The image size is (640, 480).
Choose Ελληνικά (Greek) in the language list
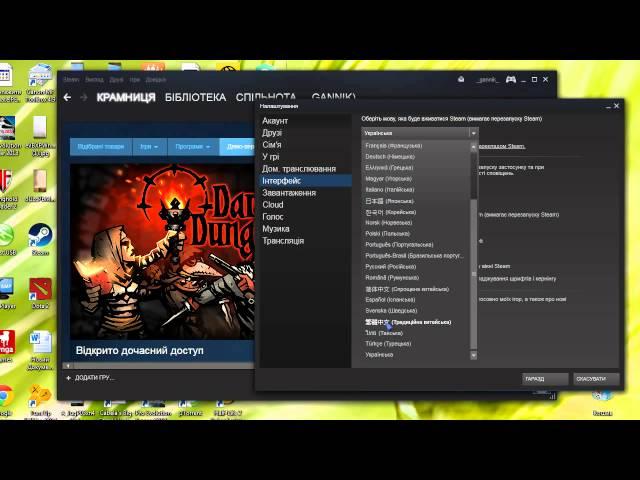click(x=416, y=168)
